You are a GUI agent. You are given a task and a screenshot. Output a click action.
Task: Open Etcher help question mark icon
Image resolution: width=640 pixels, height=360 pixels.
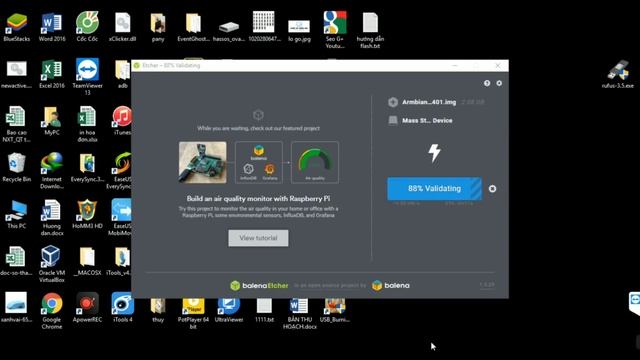coord(487,83)
